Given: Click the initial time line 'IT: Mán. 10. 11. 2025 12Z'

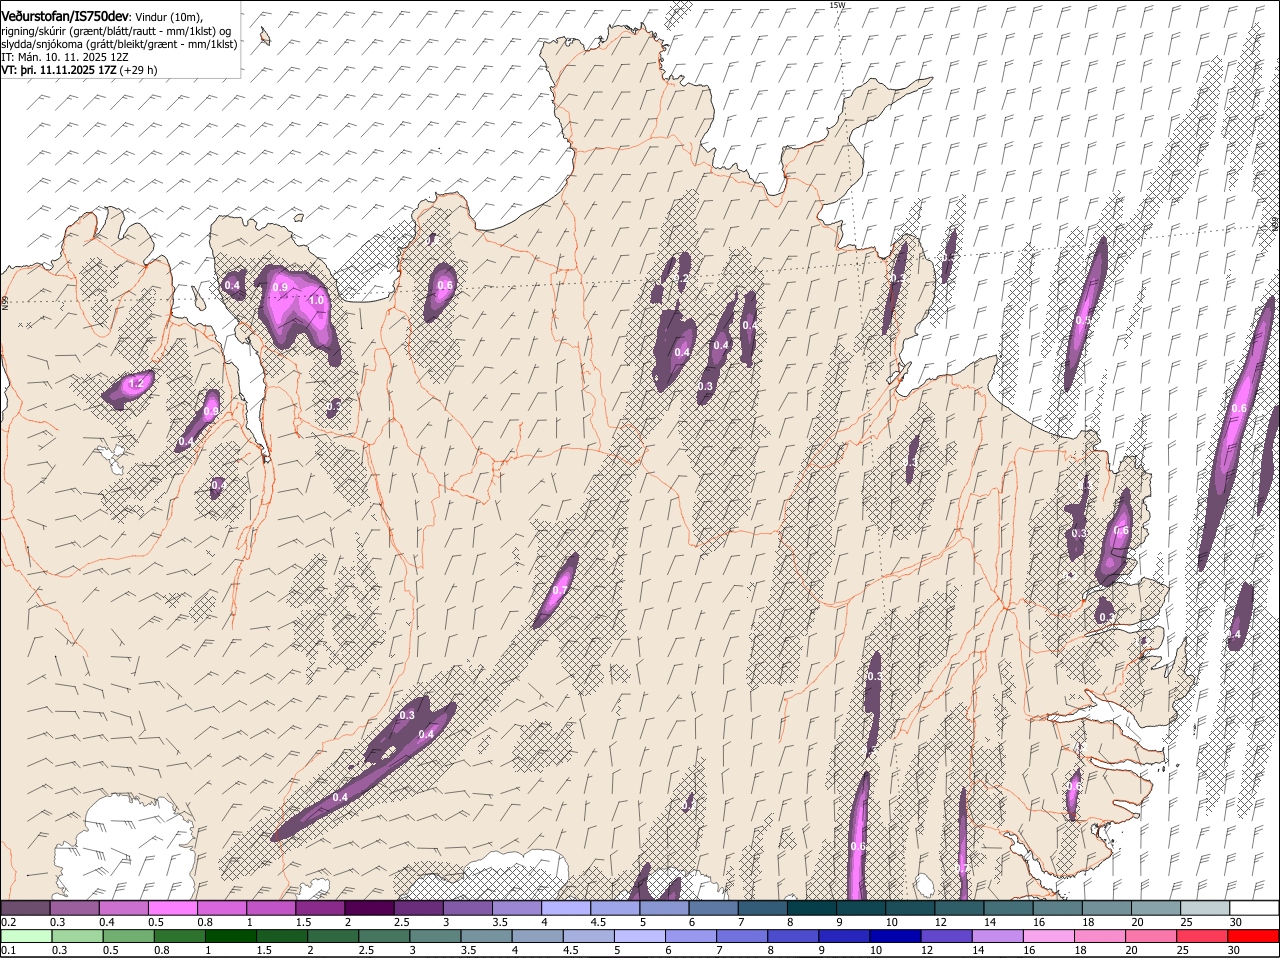Looking at the screenshot, I should 65,57.
